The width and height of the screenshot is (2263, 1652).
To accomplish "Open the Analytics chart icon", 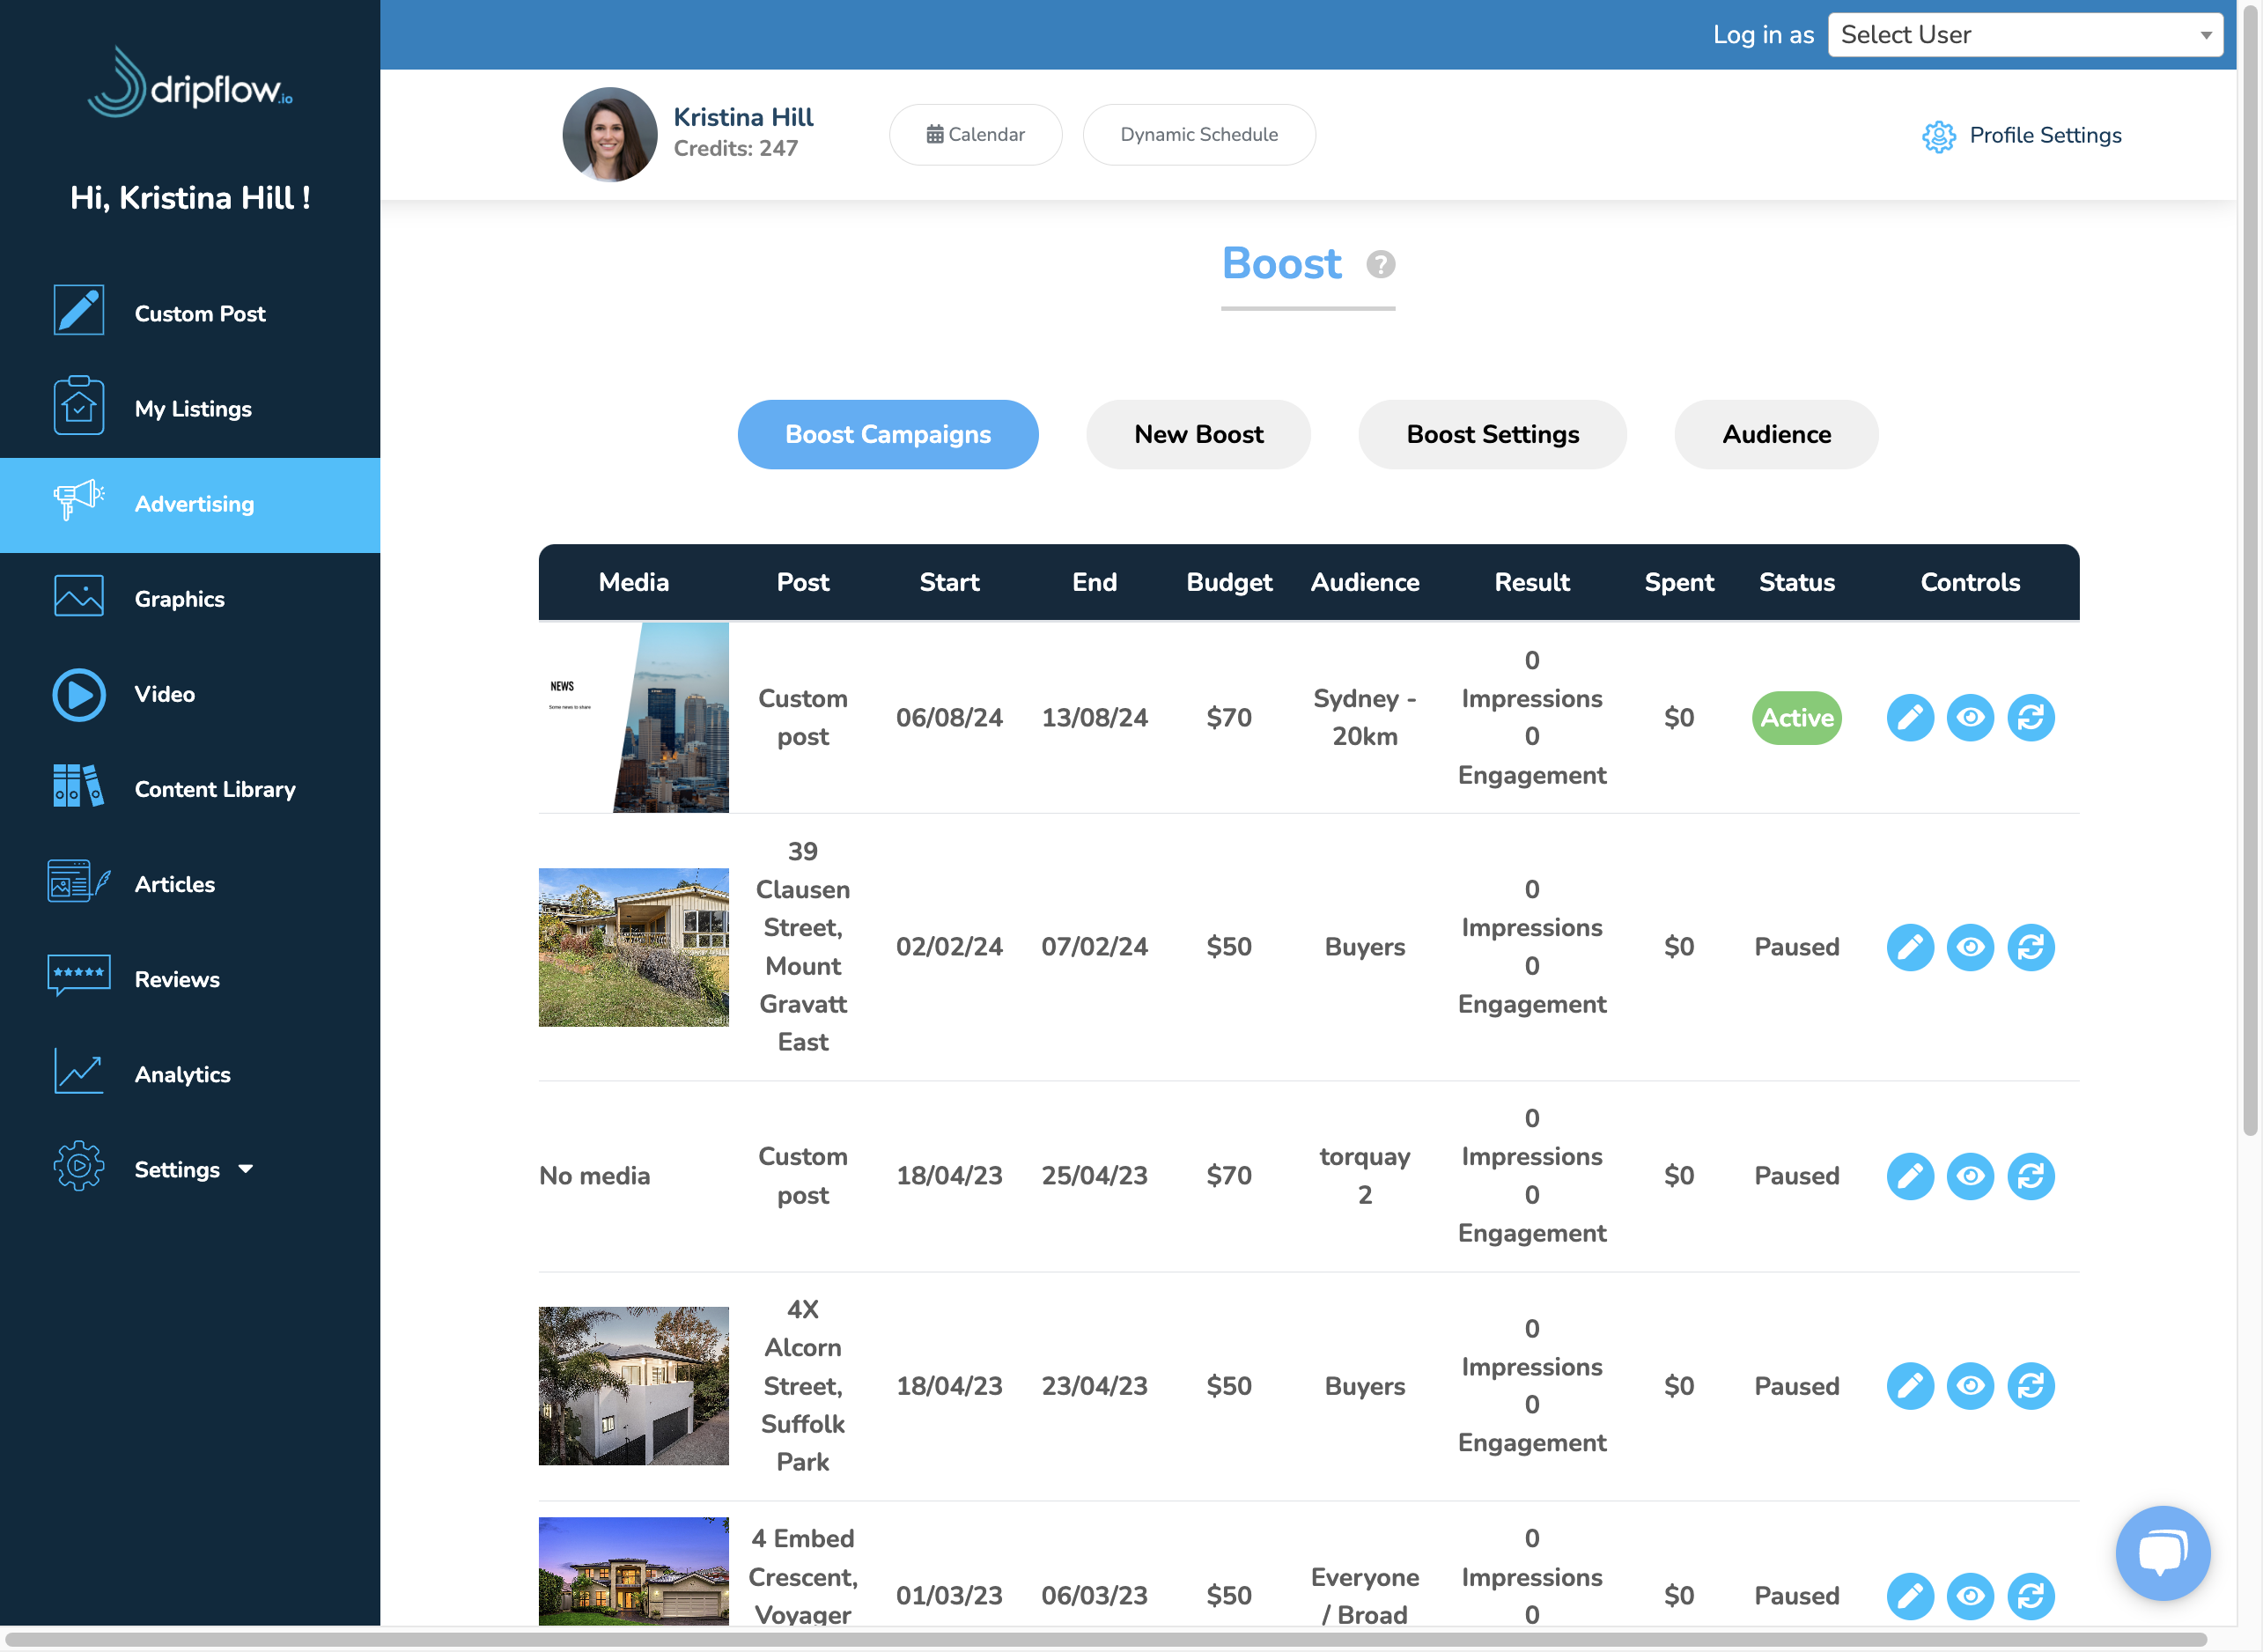I will click(x=78, y=1071).
